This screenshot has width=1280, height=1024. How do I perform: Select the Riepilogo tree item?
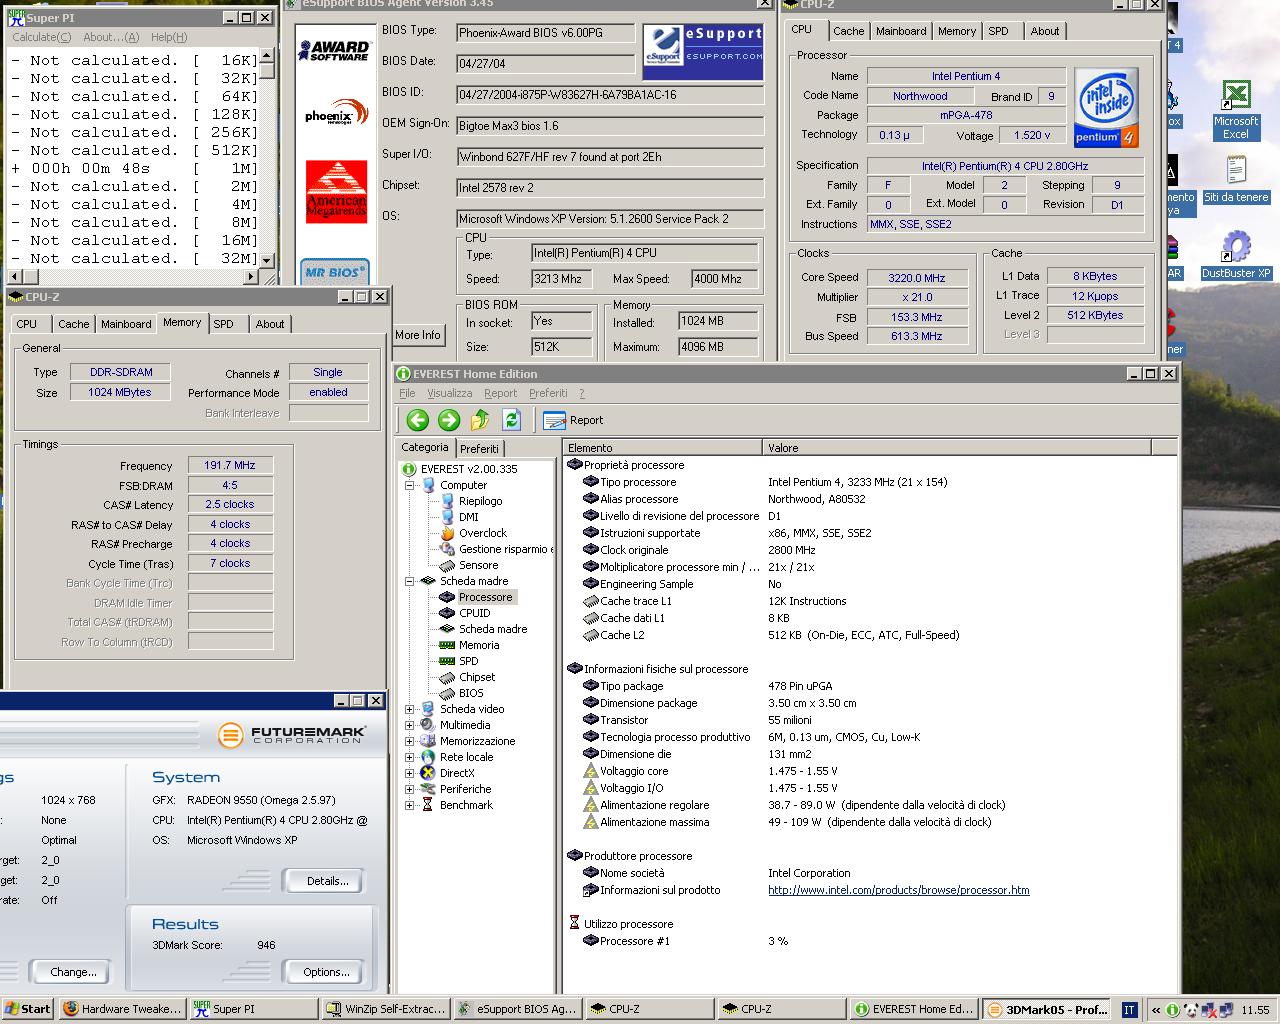(480, 501)
